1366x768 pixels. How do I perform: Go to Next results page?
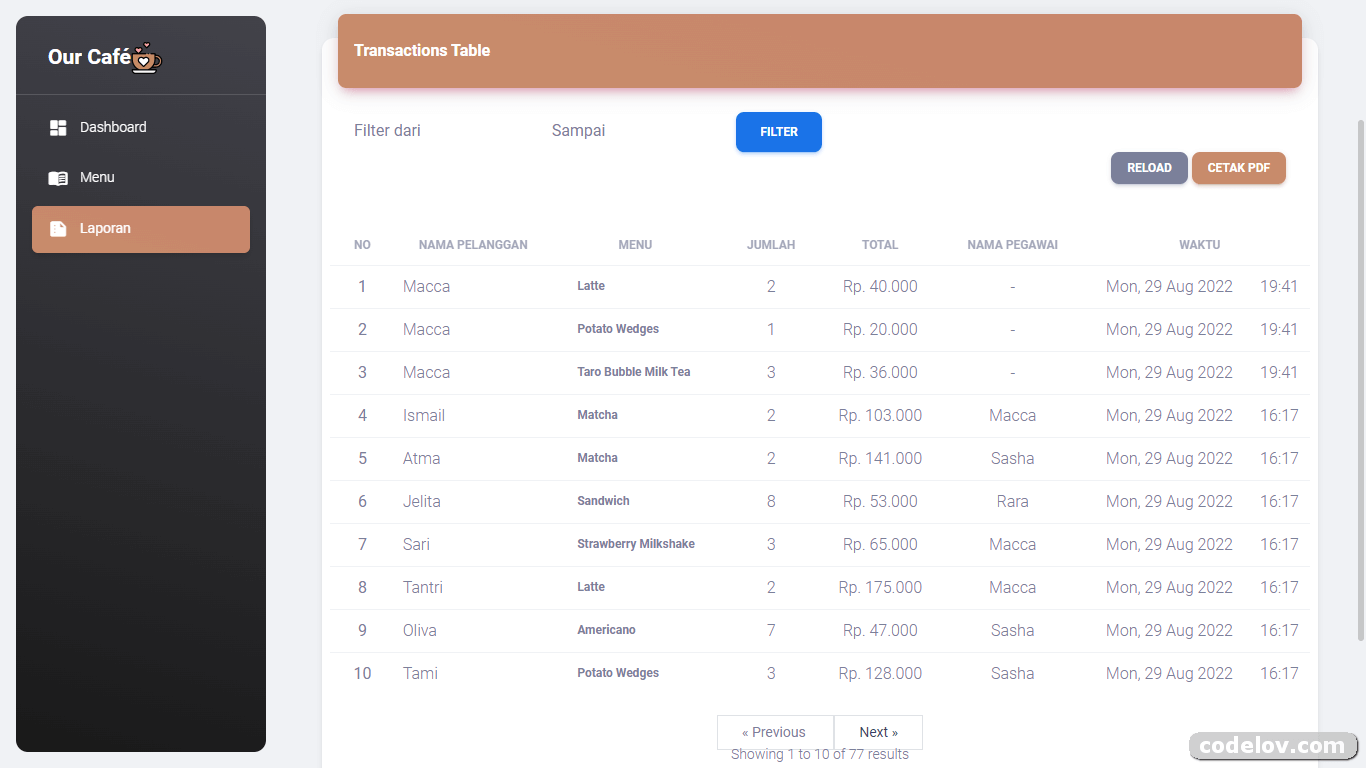[878, 732]
